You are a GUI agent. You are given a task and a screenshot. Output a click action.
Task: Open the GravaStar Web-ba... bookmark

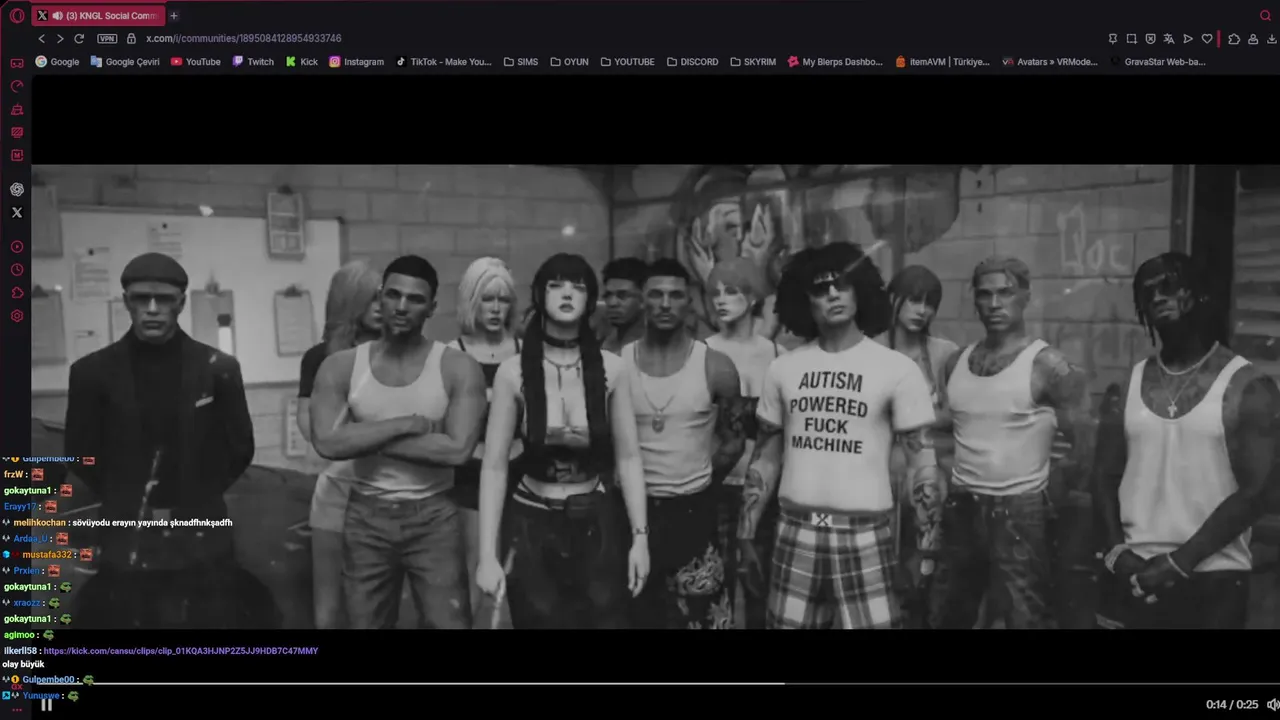pos(1157,61)
